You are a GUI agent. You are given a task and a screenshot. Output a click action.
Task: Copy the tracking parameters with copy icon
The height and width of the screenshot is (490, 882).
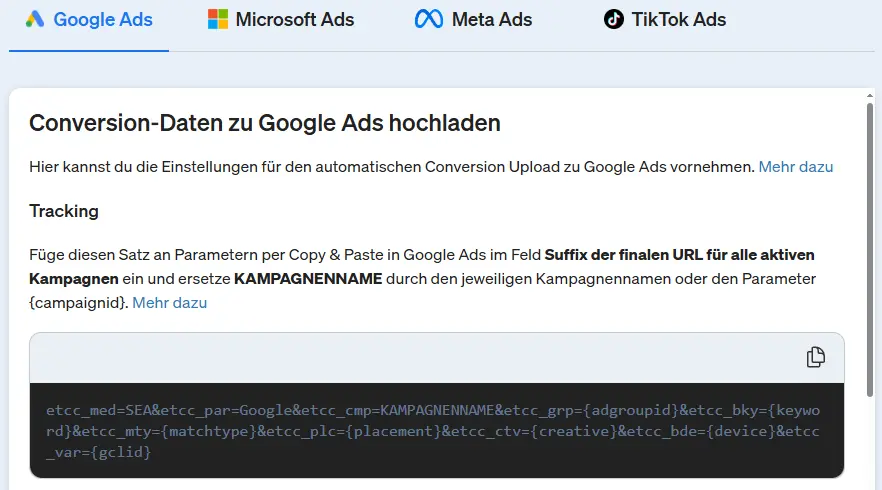pos(816,357)
